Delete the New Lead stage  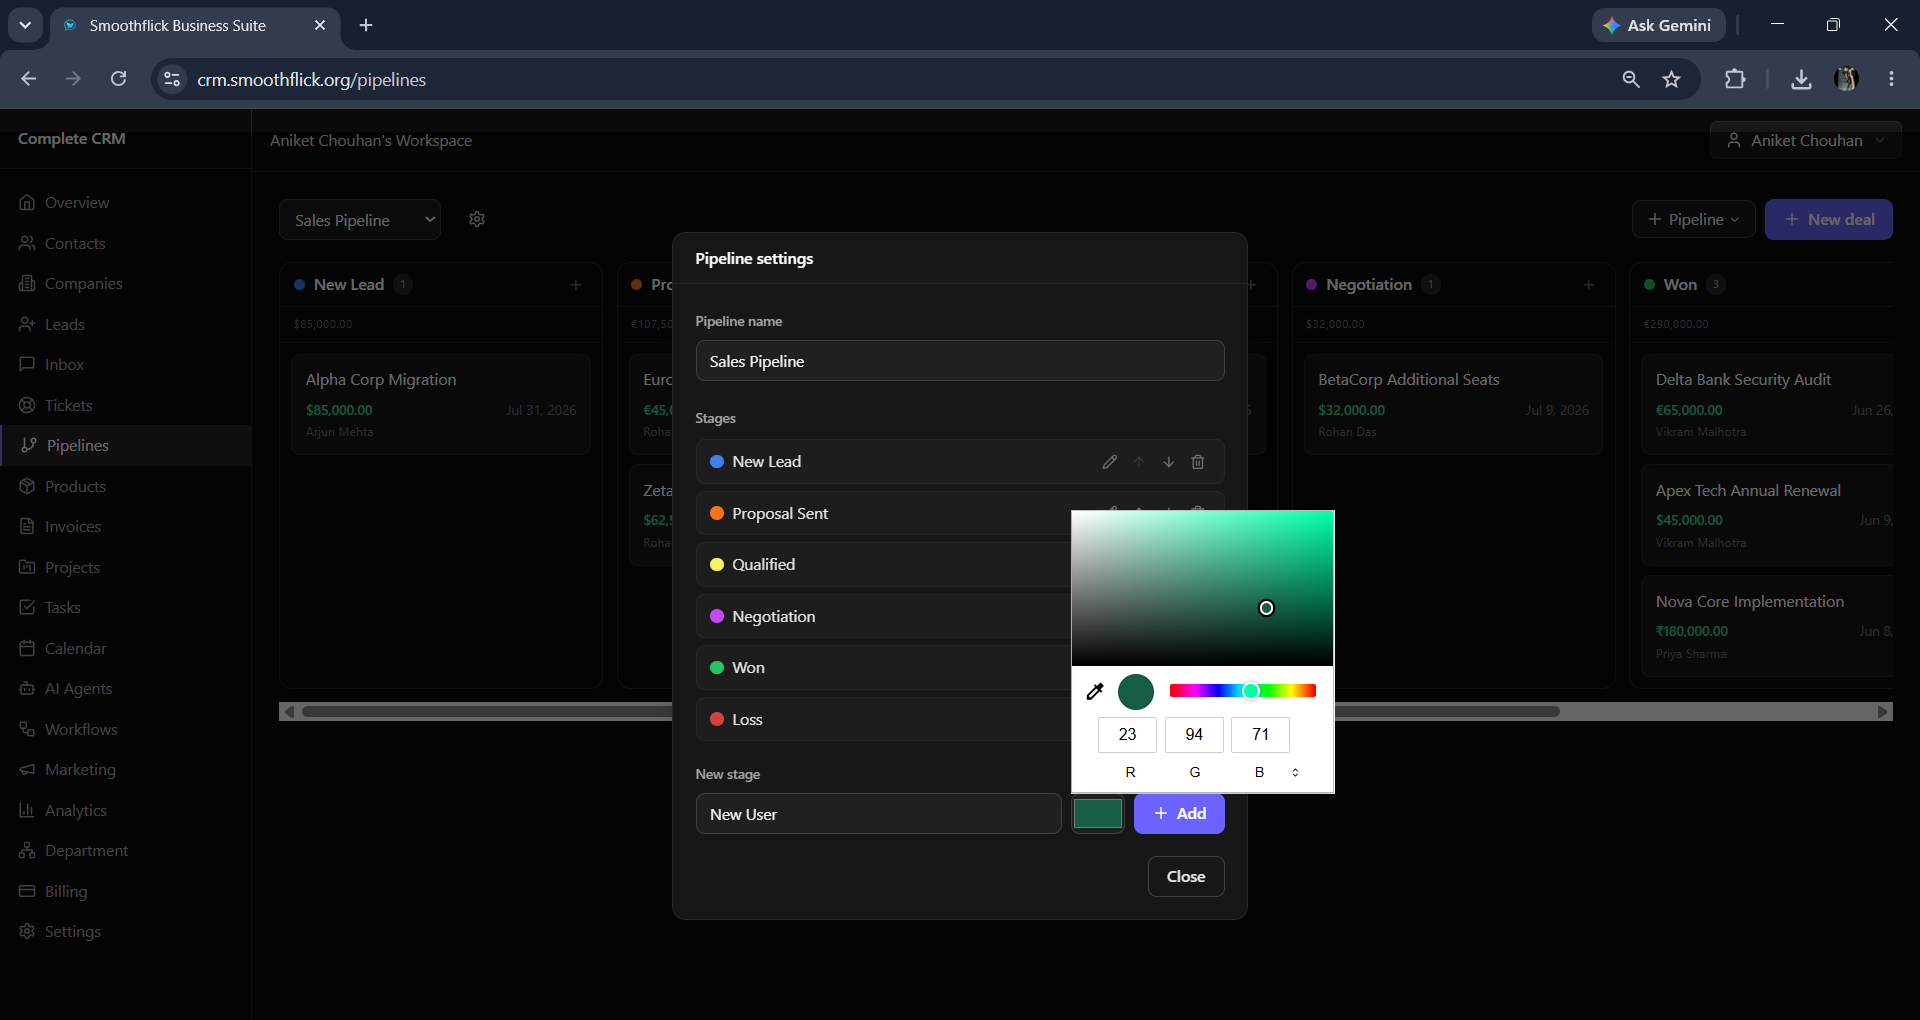tap(1198, 462)
